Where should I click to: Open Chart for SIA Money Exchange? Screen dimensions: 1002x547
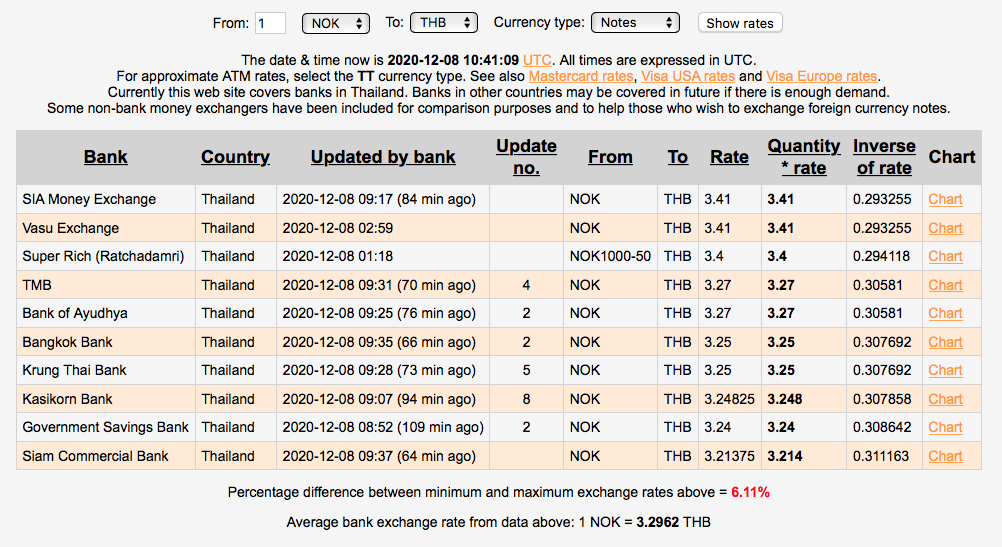(945, 199)
